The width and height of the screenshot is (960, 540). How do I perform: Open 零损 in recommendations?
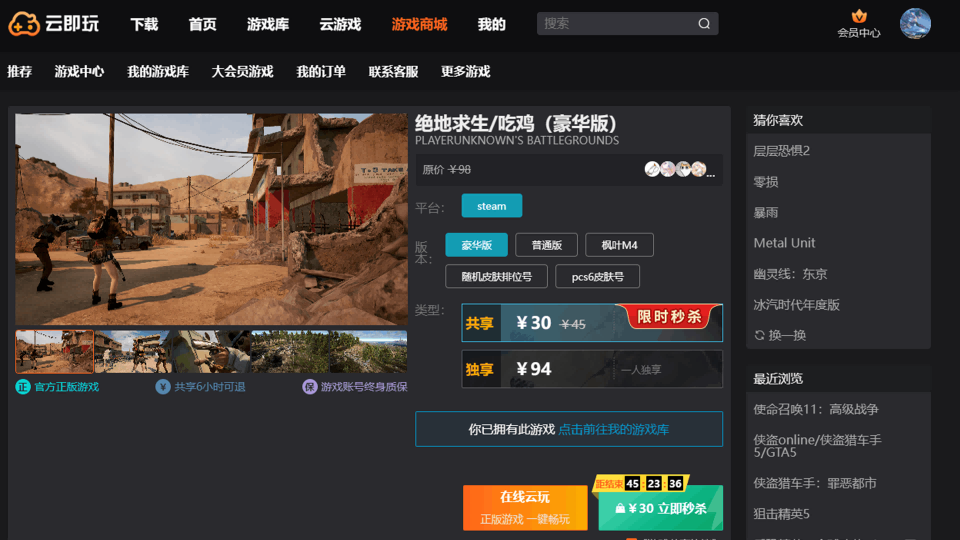(x=765, y=182)
